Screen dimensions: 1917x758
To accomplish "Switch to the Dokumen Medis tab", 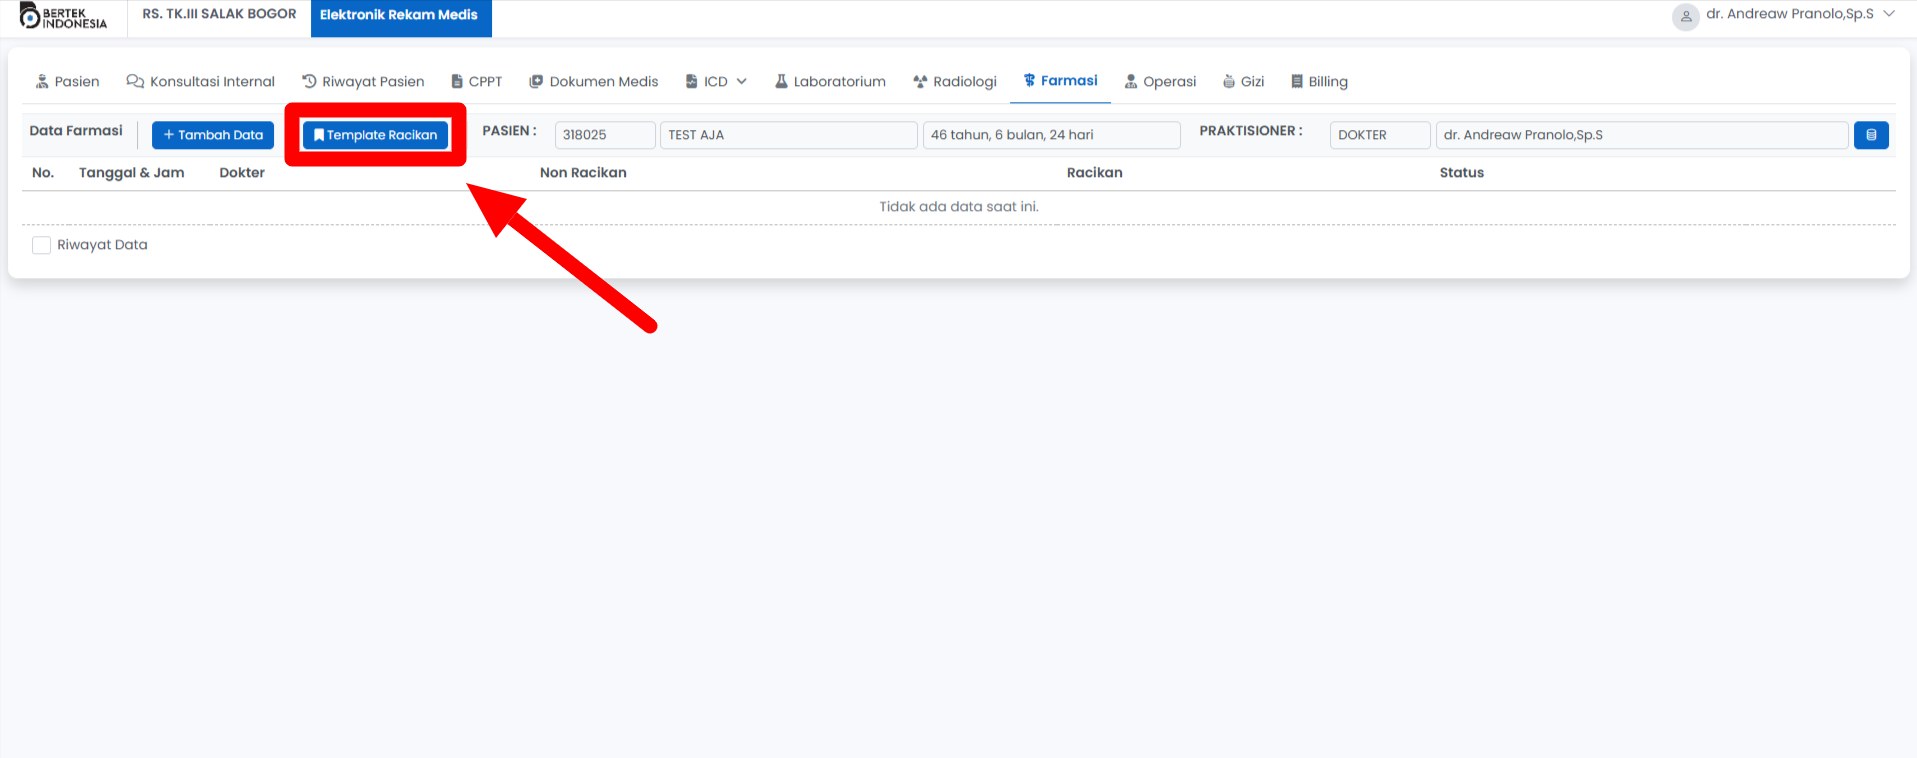I will click(x=594, y=82).
